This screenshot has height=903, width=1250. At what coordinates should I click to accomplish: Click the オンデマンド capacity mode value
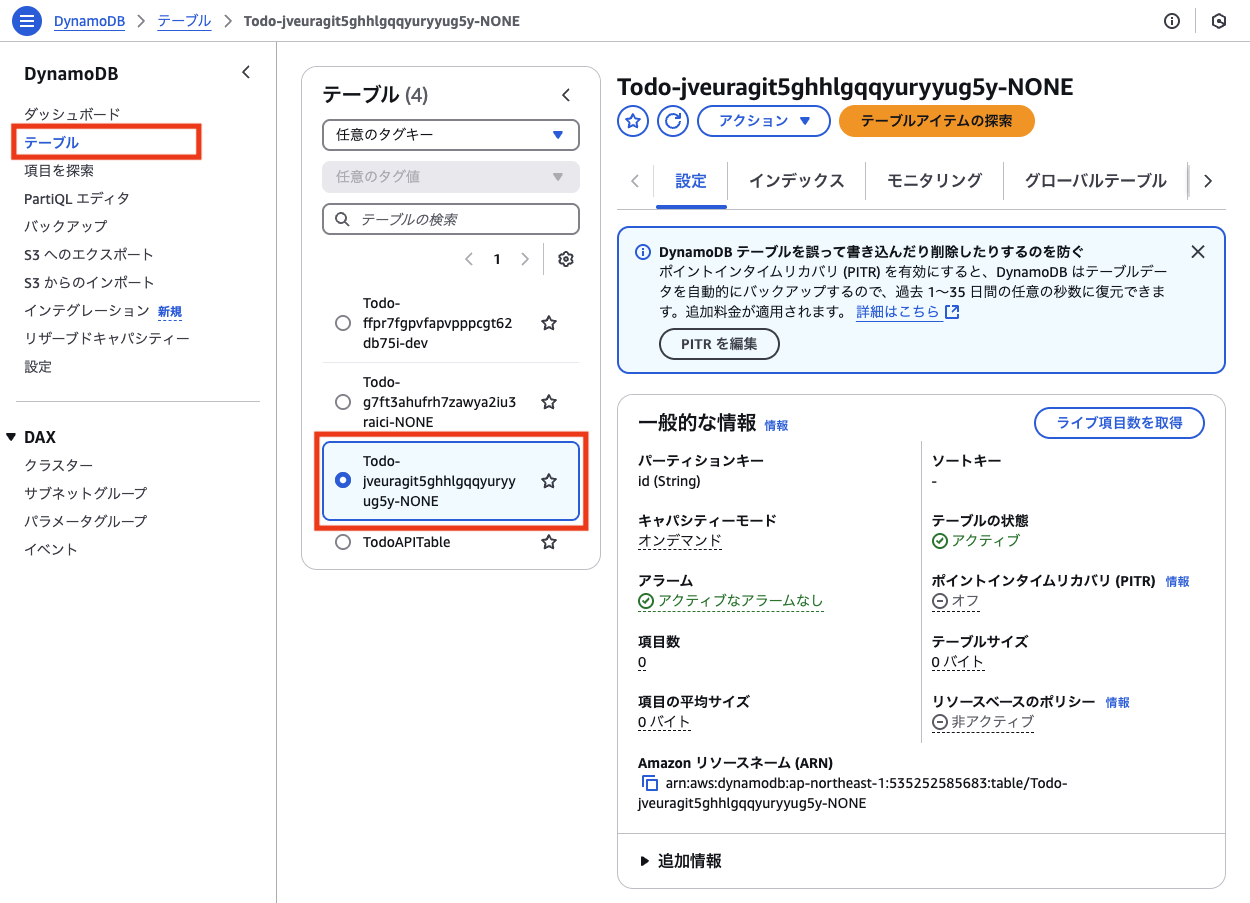coord(680,540)
